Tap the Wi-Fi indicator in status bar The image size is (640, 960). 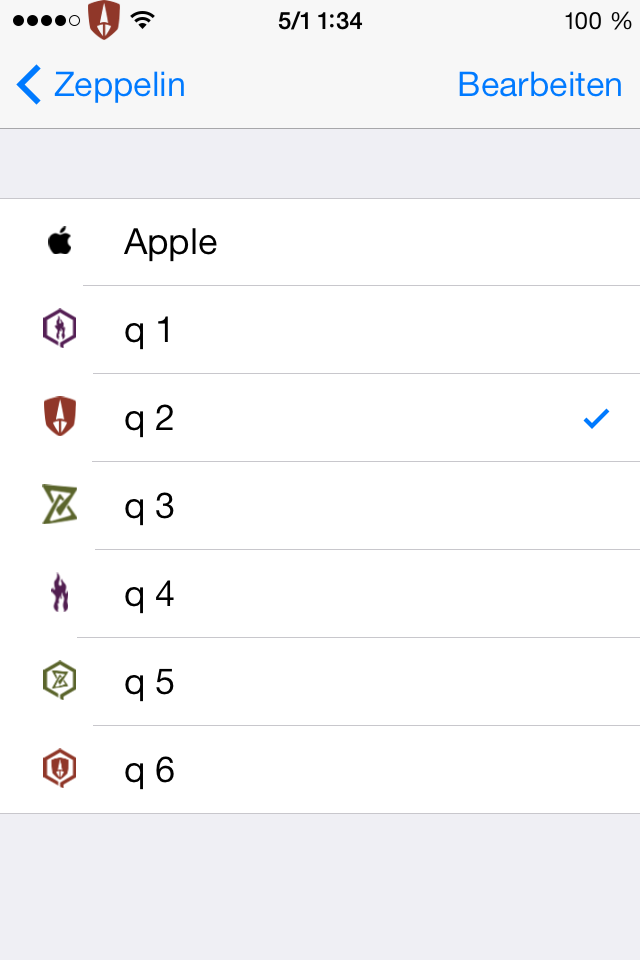(x=142, y=21)
